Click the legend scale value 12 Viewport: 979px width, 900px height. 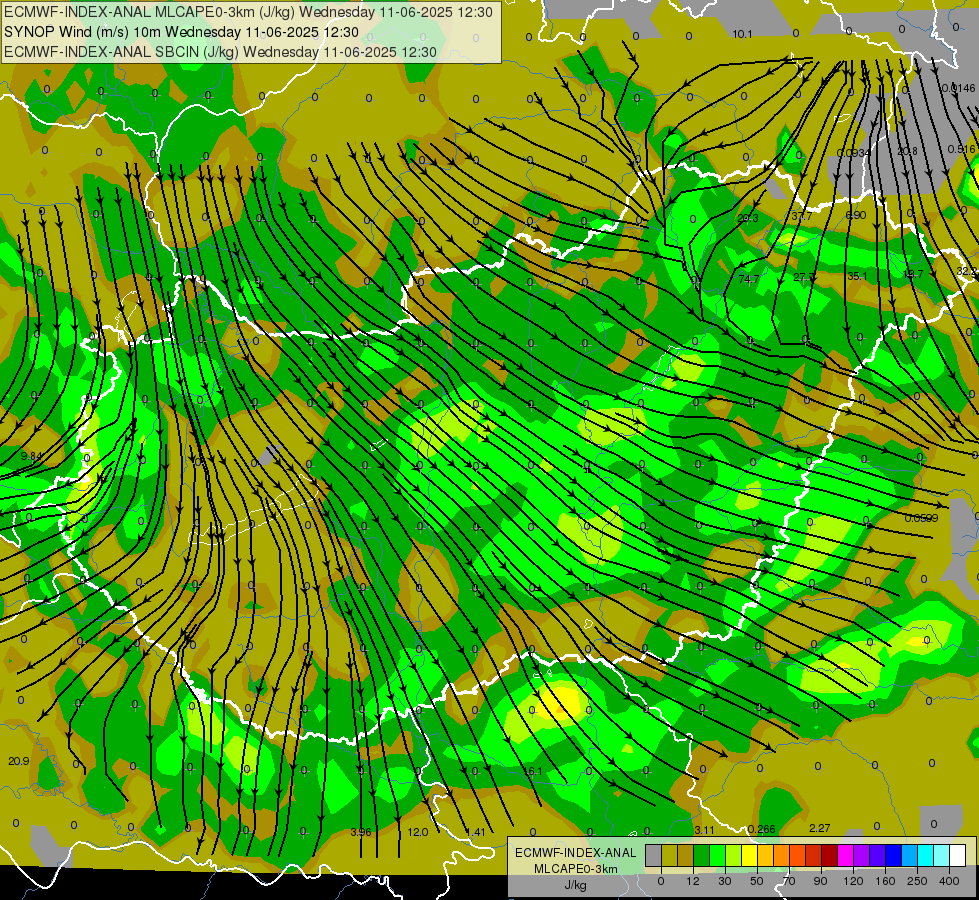pyautogui.click(x=693, y=882)
